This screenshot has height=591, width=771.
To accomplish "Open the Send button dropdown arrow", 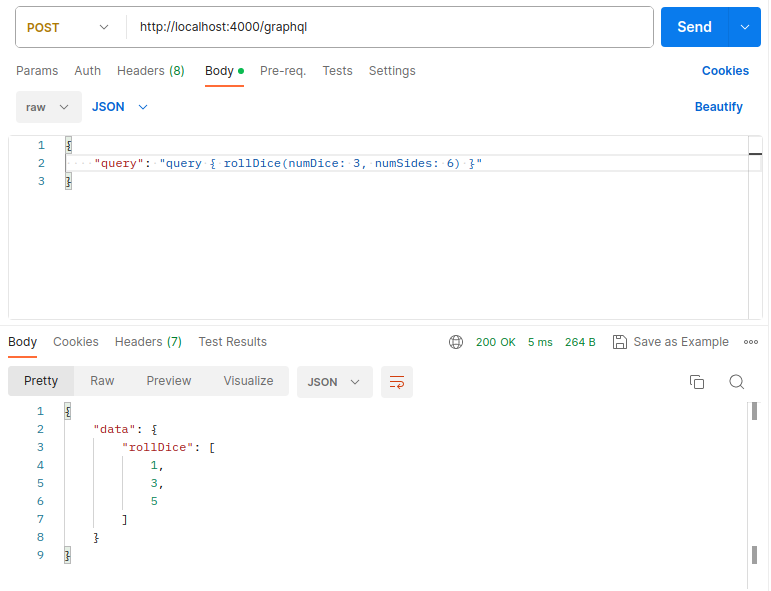I will pyautogui.click(x=744, y=27).
